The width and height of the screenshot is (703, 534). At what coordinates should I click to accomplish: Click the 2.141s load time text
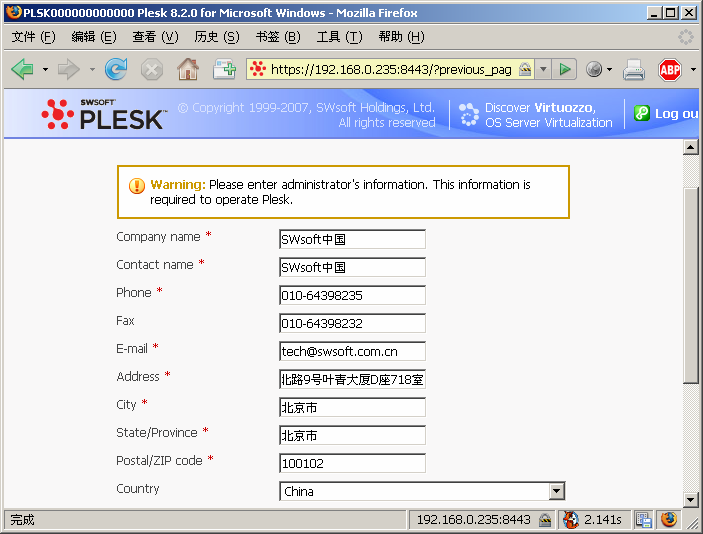click(x=603, y=520)
